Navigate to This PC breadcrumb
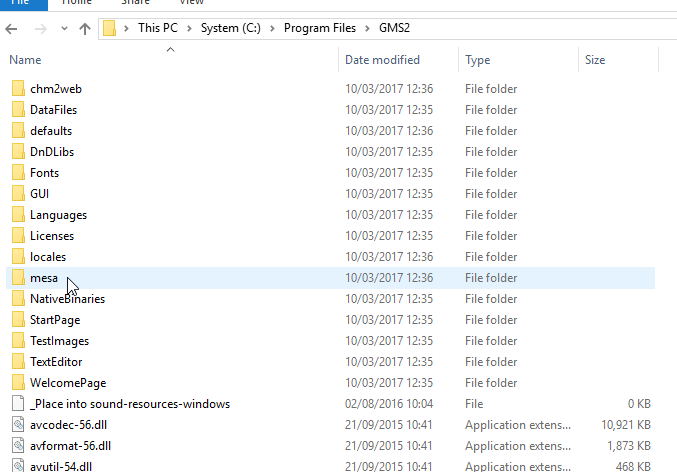This screenshot has width=677, height=472. pyautogui.click(x=158, y=28)
